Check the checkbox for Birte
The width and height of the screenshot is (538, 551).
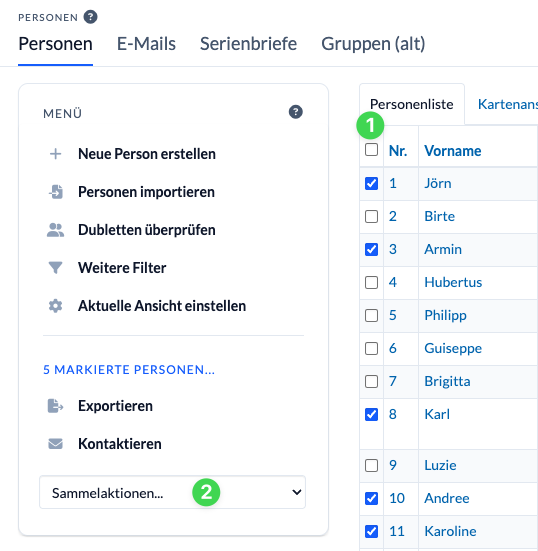[371, 216]
